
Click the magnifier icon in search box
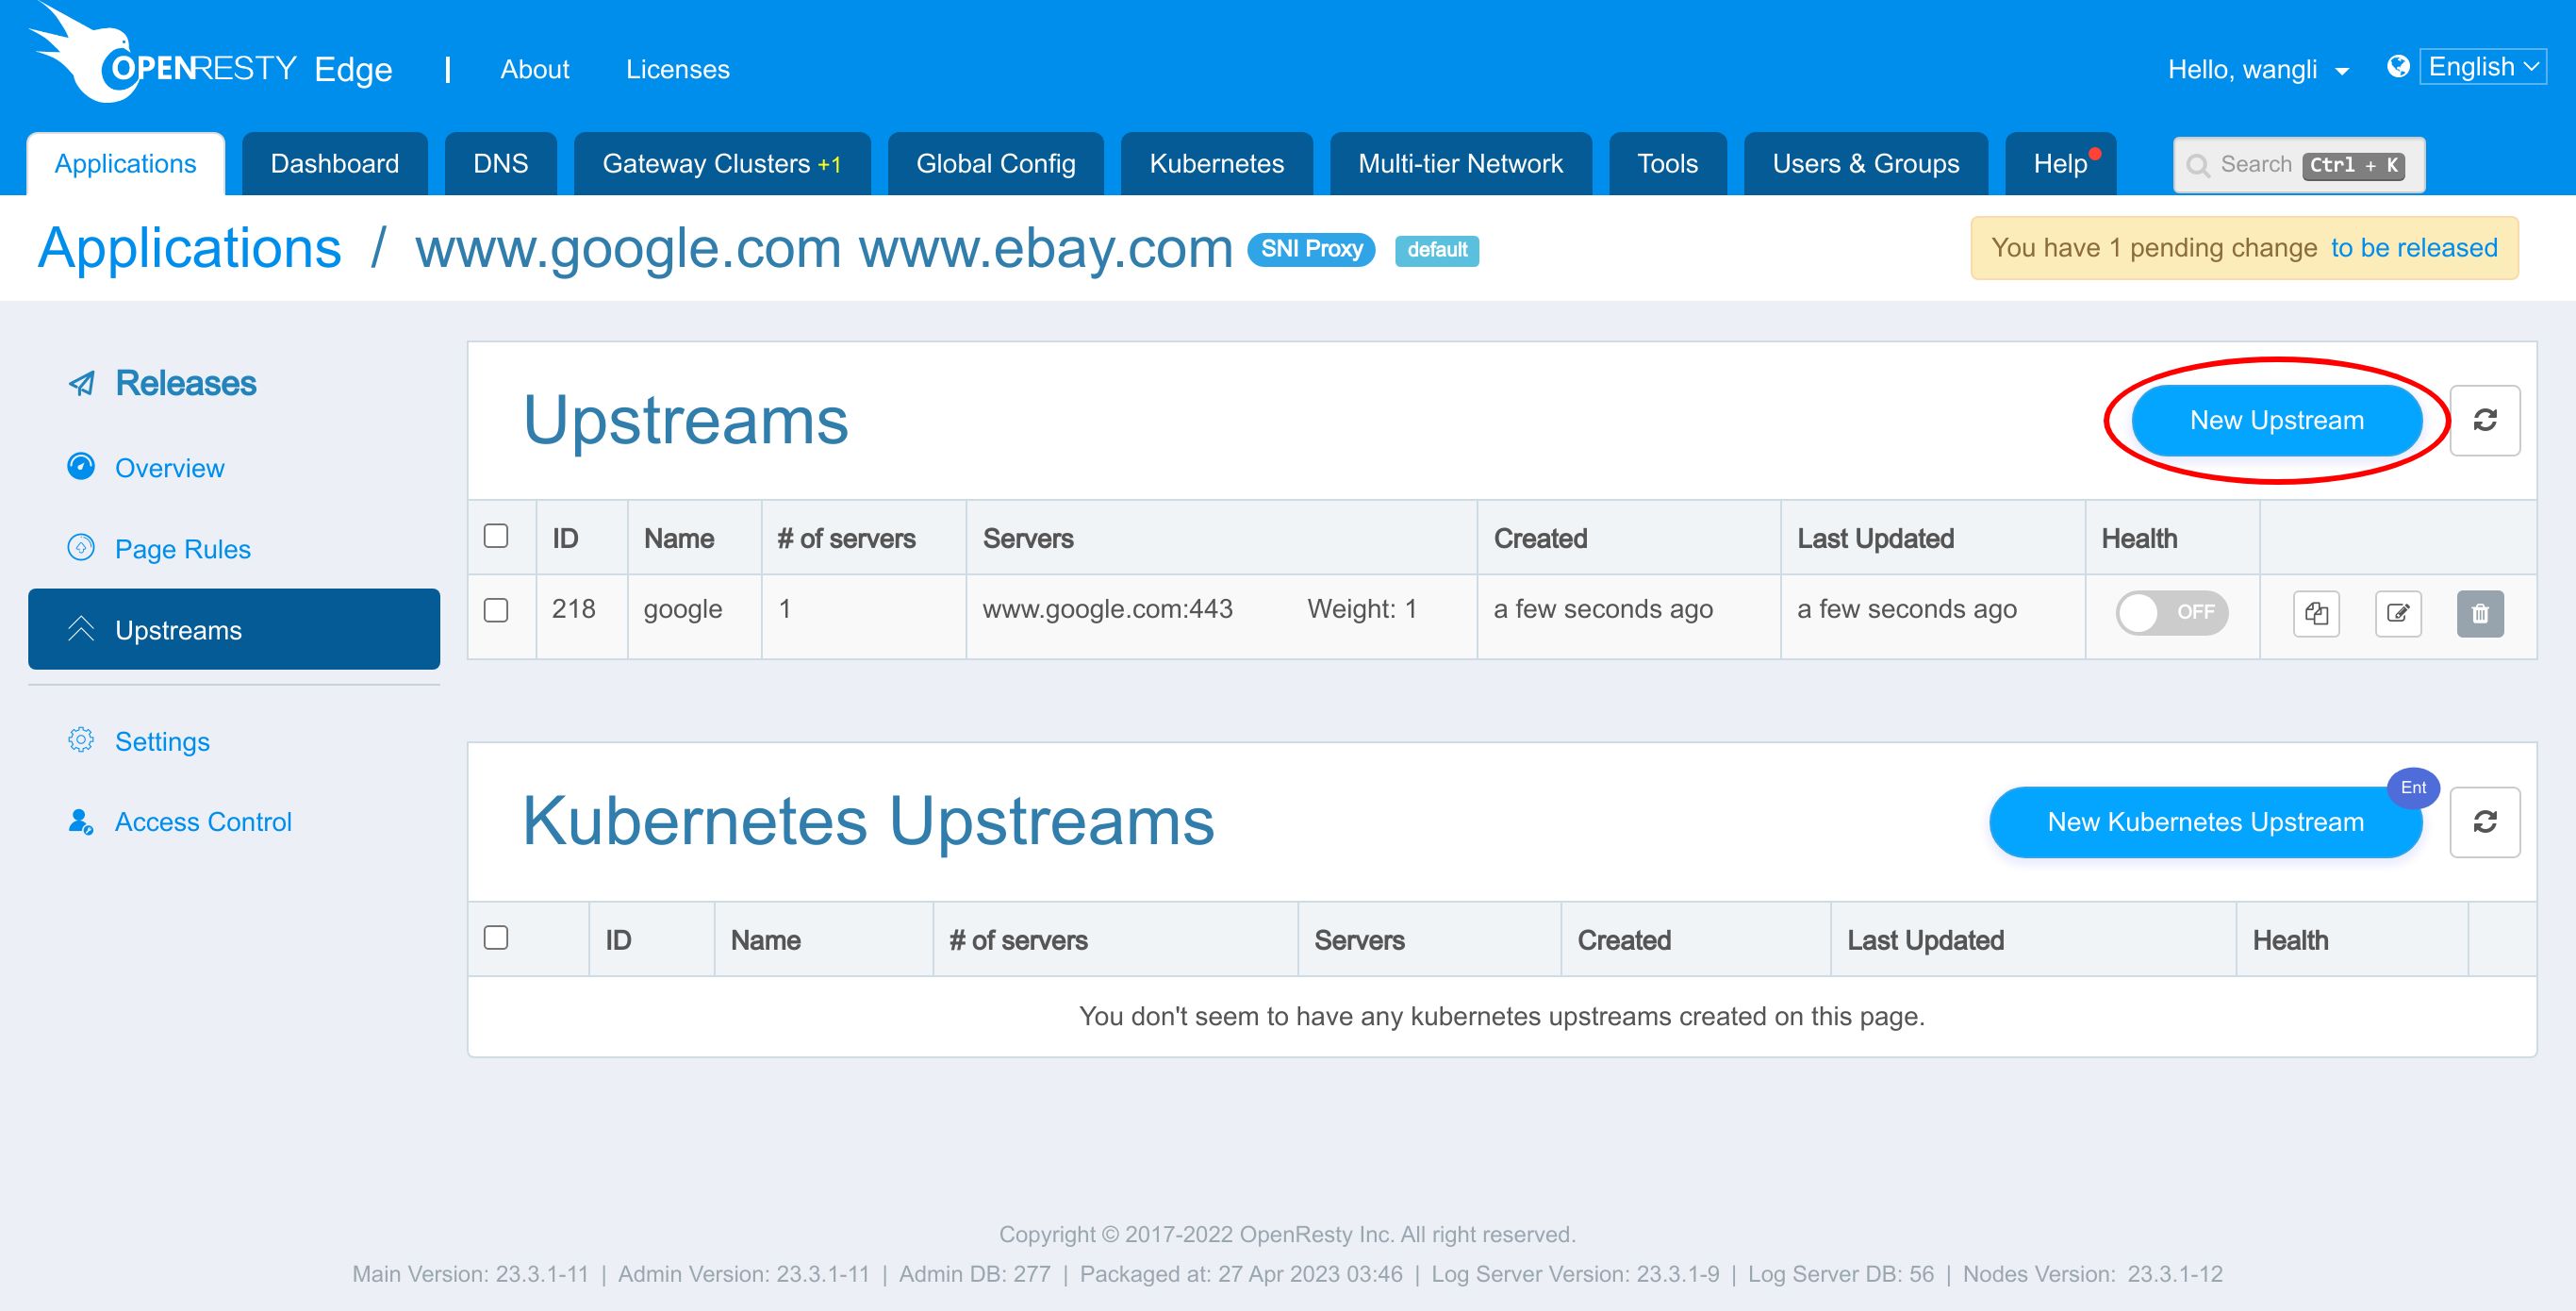click(2198, 165)
